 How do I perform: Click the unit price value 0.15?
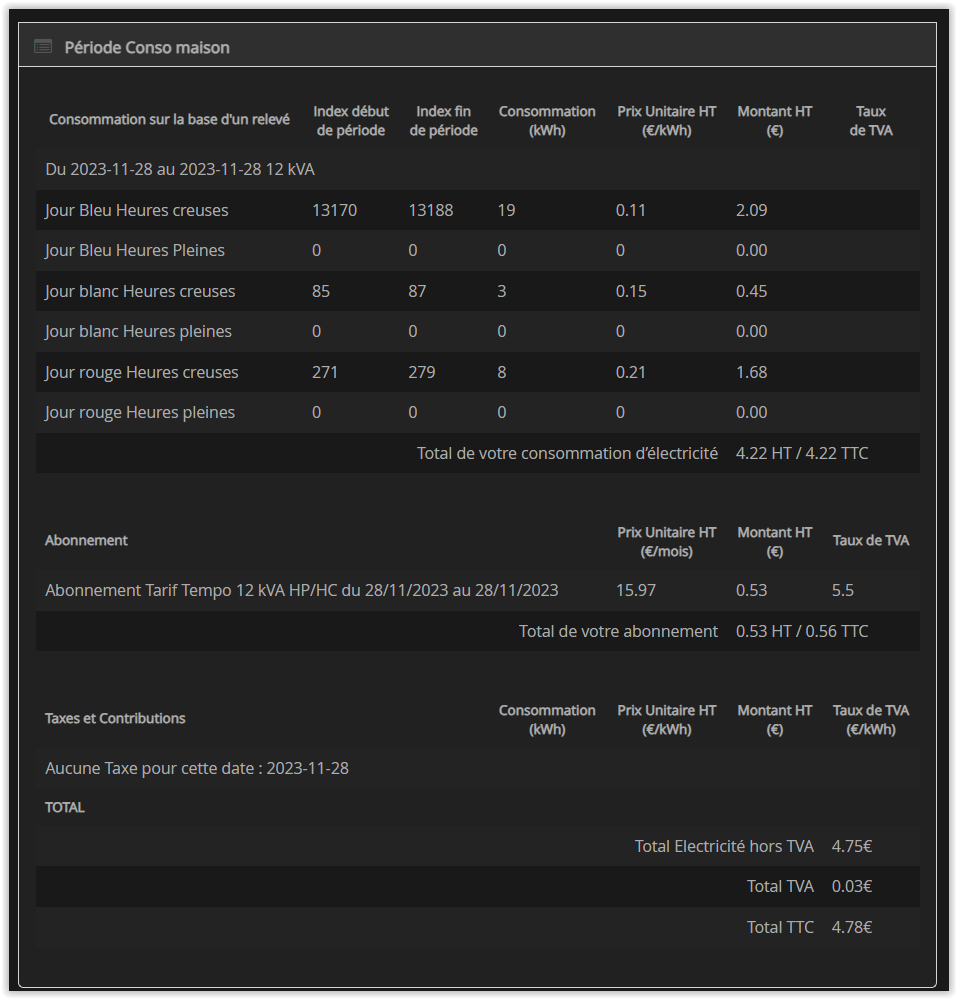[631, 291]
